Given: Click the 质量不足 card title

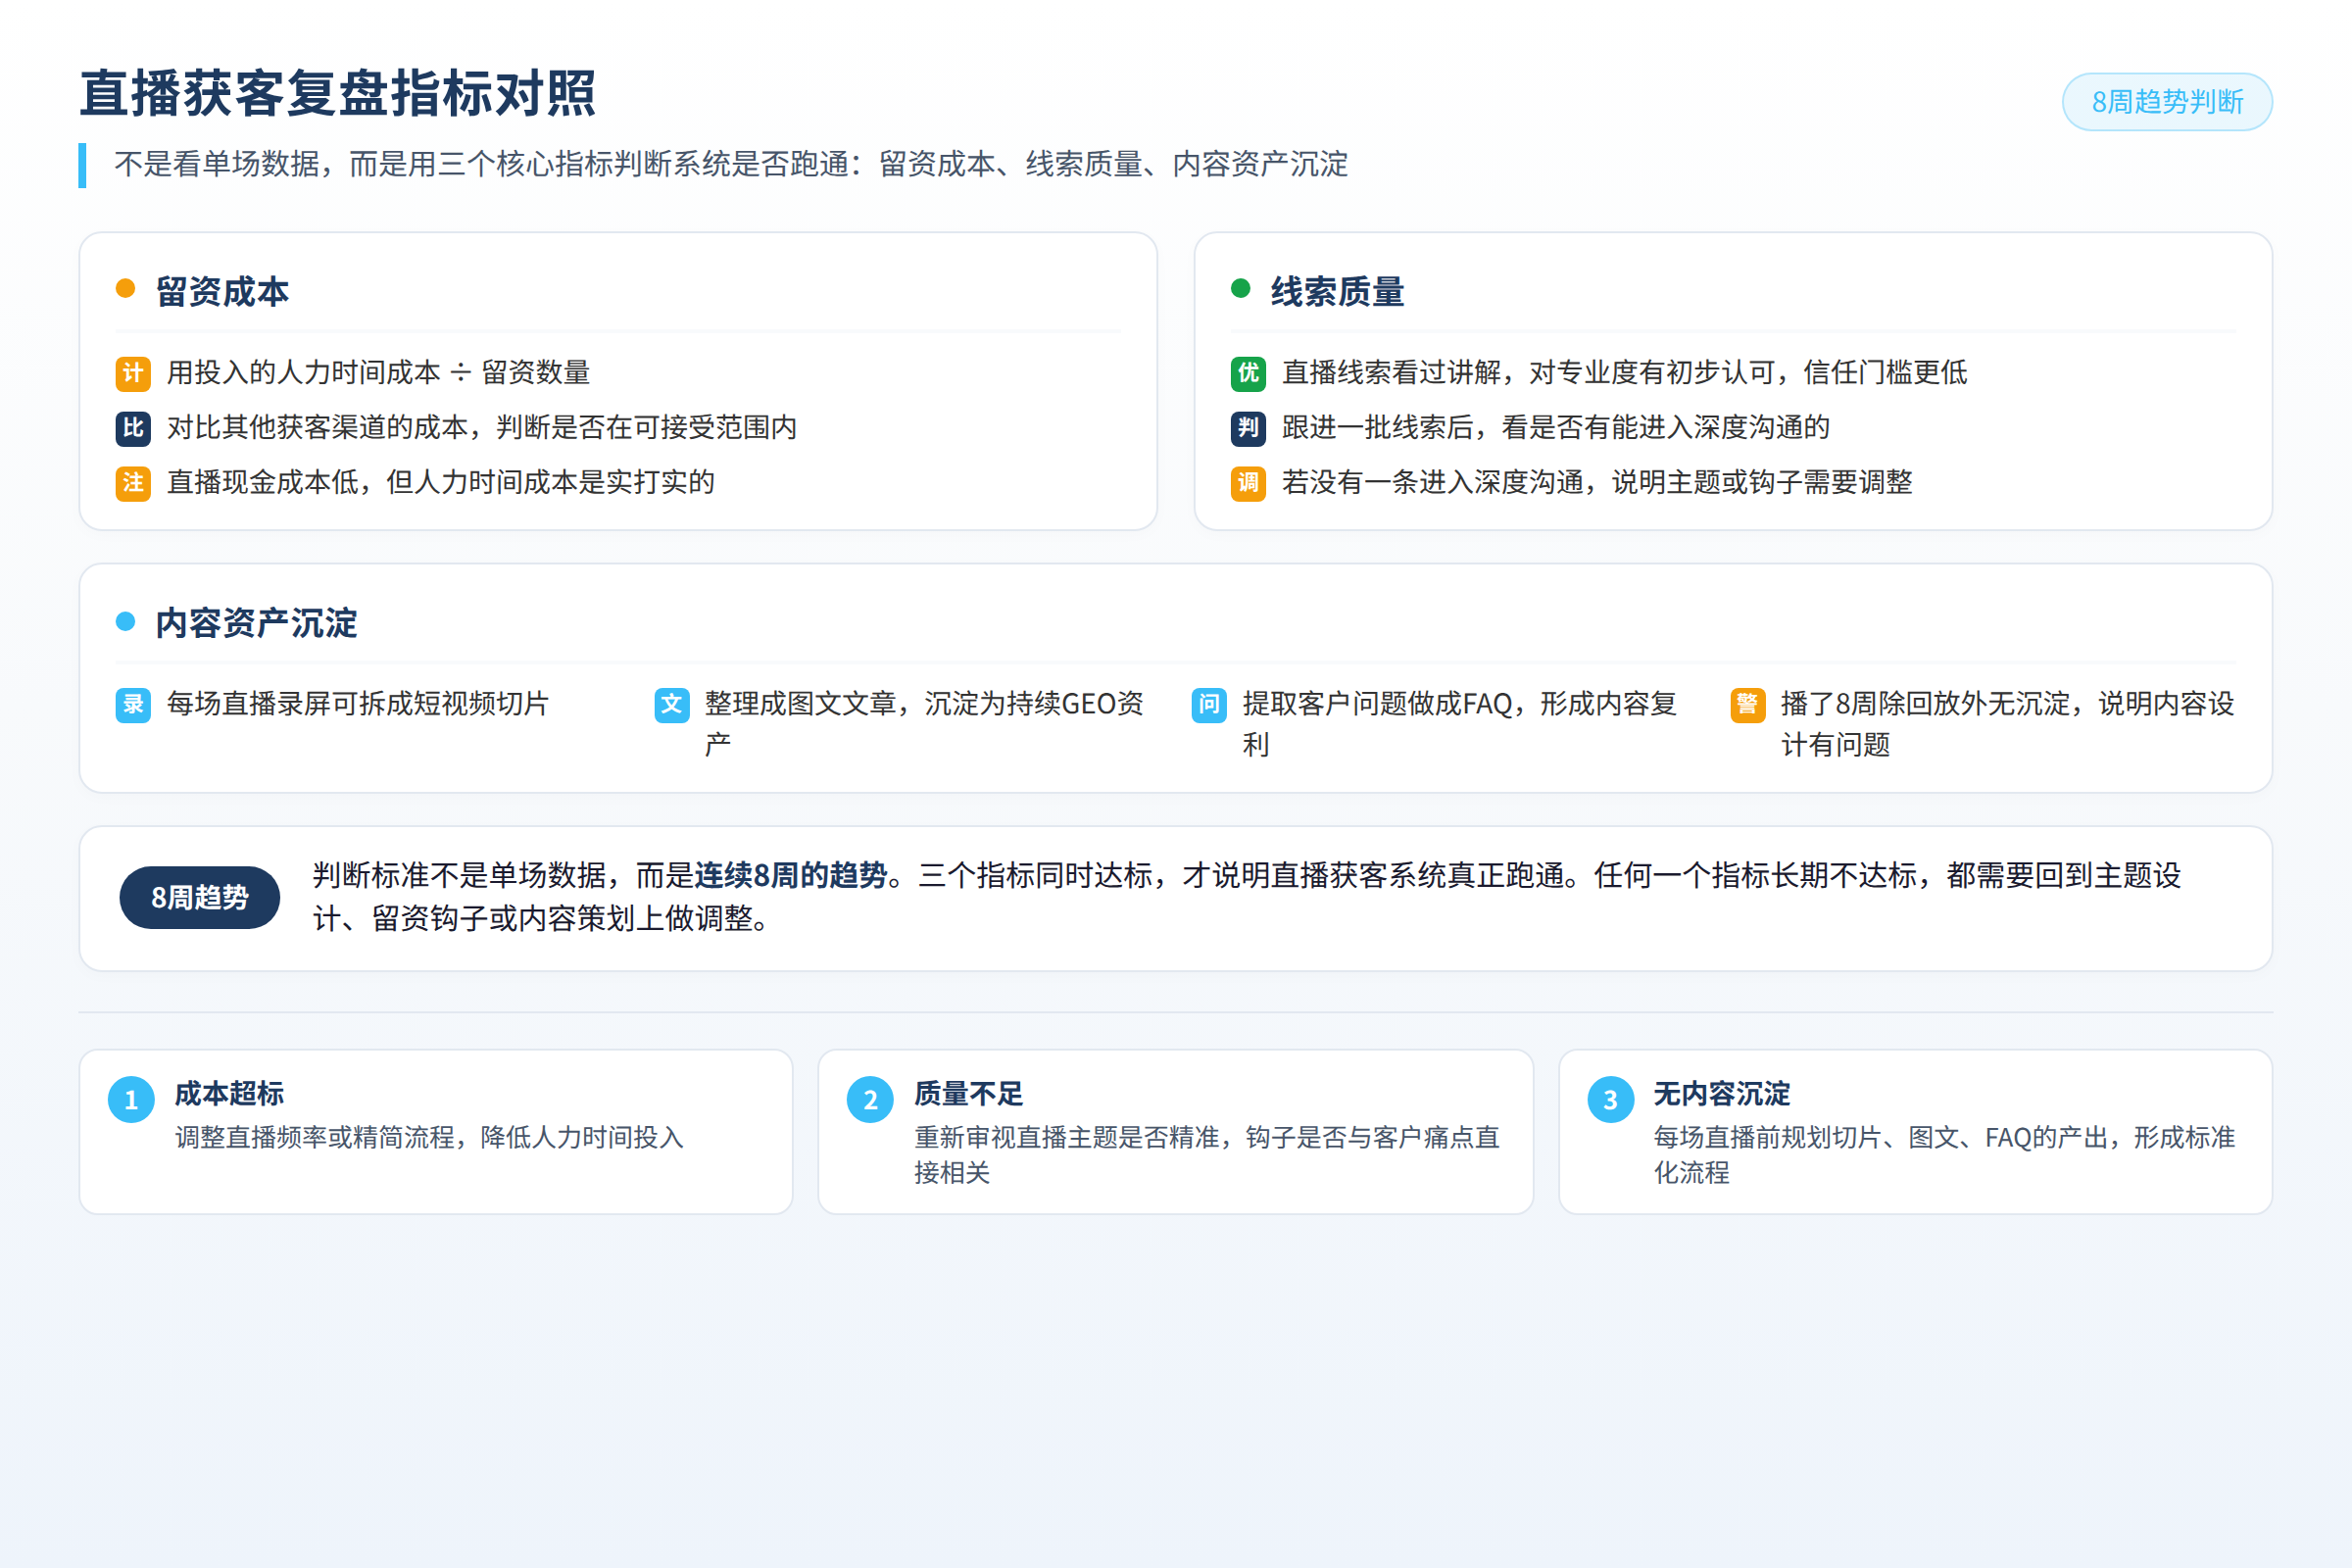Looking at the screenshot, I should click(968, 1094).
